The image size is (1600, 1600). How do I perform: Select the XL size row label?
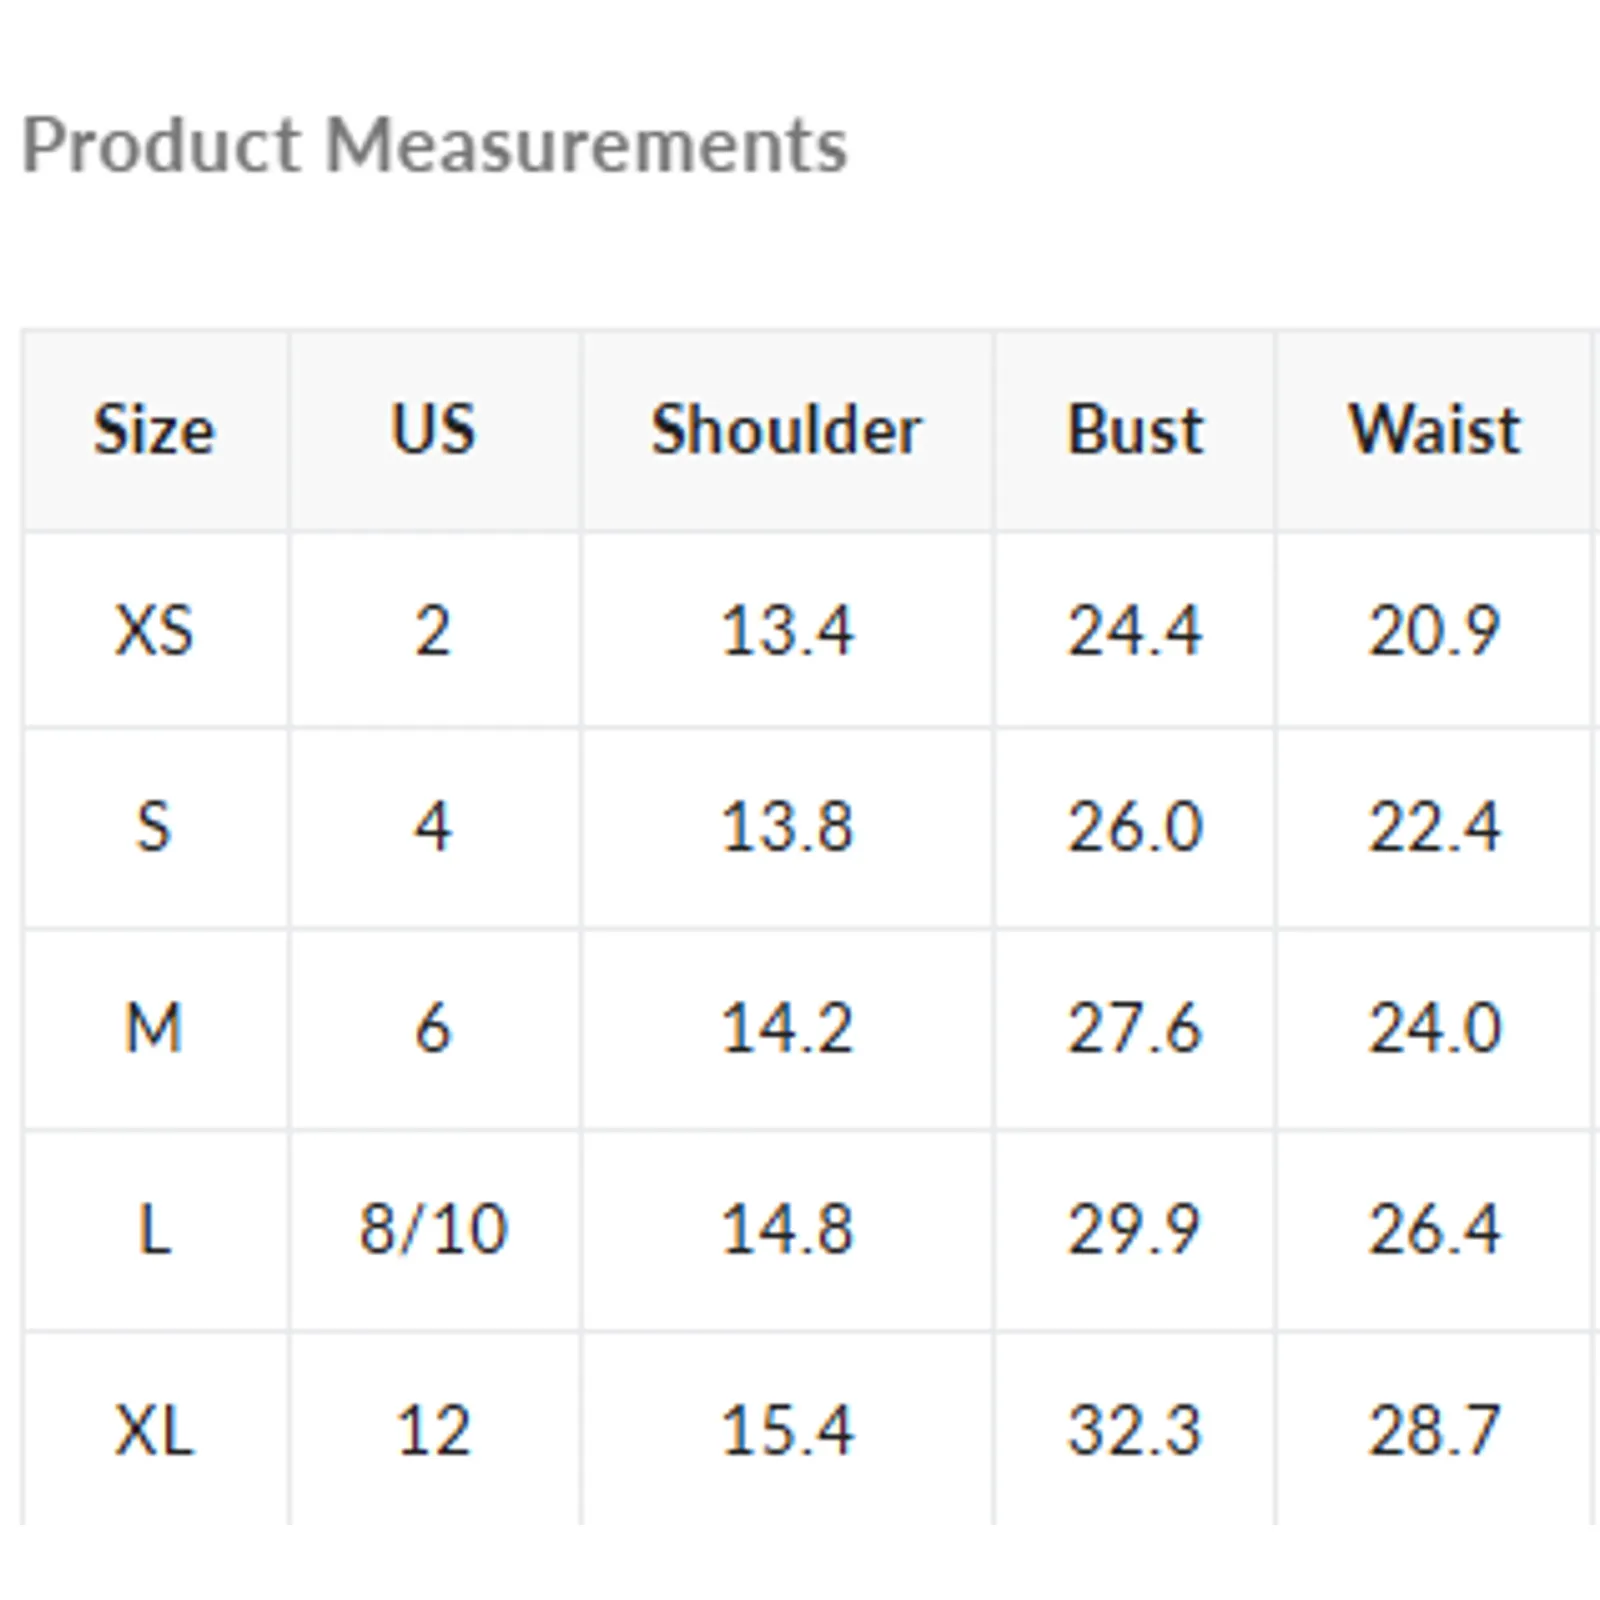[x=154, y=1430]
